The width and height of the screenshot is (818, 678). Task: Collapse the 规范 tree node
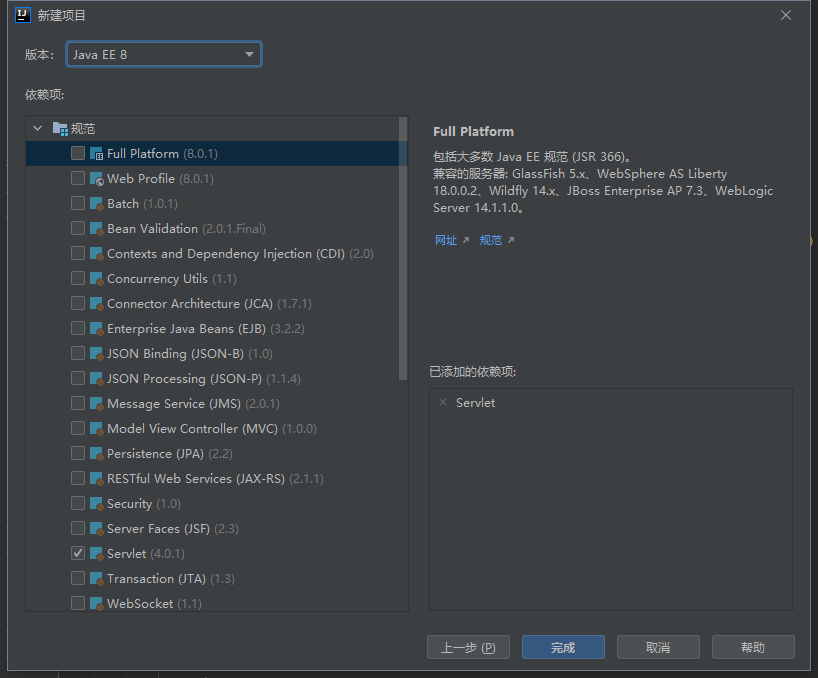click(x=38, y=128)
